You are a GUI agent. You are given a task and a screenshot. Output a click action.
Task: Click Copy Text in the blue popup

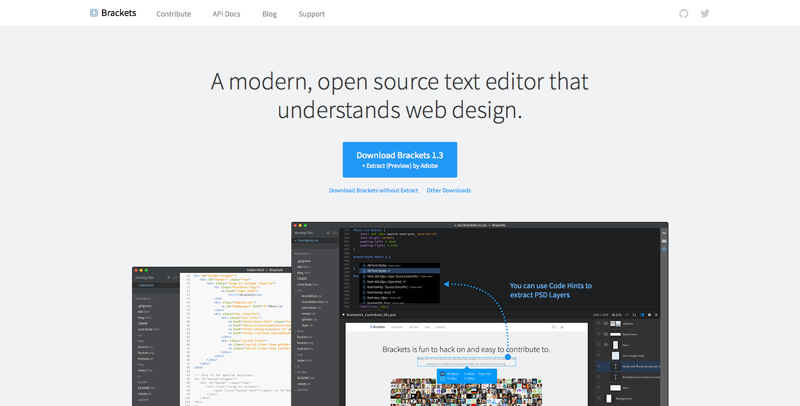coord(485,374)
